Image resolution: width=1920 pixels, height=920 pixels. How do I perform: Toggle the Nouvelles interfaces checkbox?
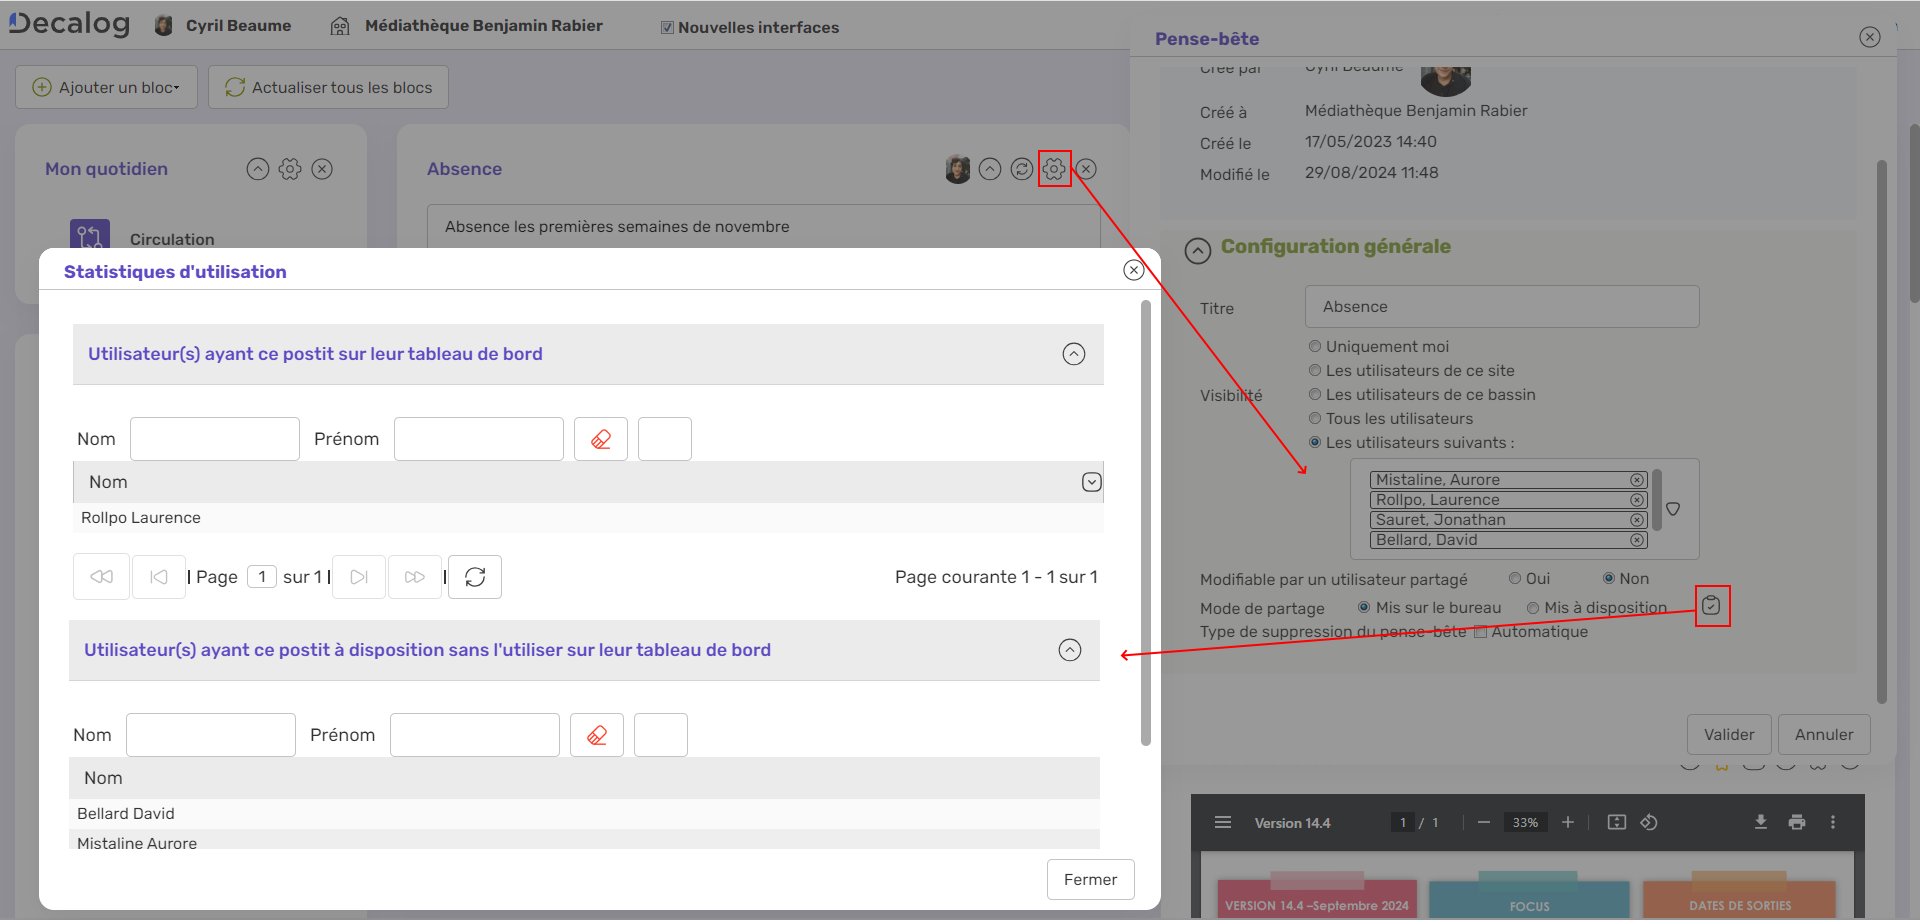(x=667, y=28)
